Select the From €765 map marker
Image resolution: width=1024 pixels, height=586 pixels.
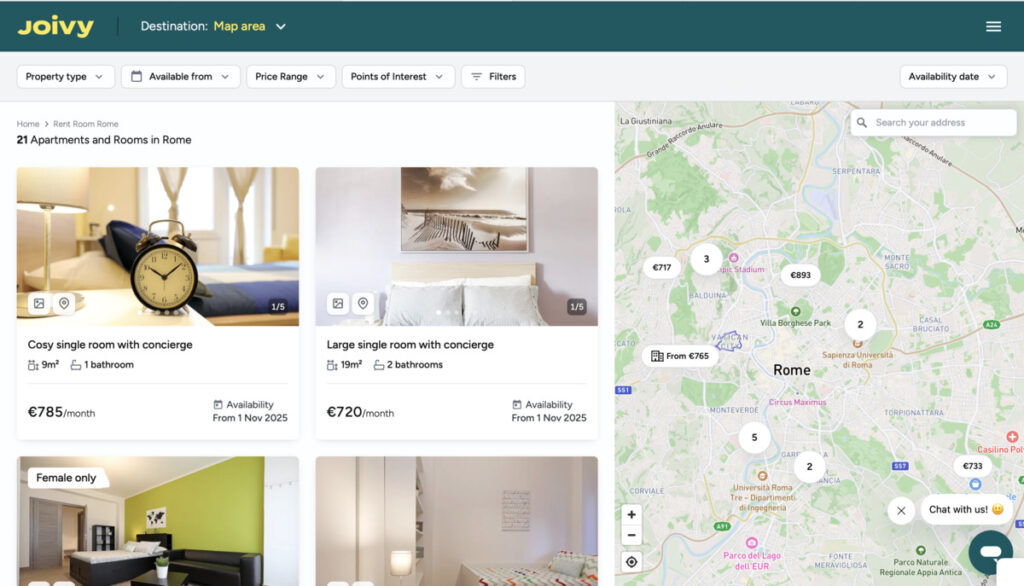(680, 356)
